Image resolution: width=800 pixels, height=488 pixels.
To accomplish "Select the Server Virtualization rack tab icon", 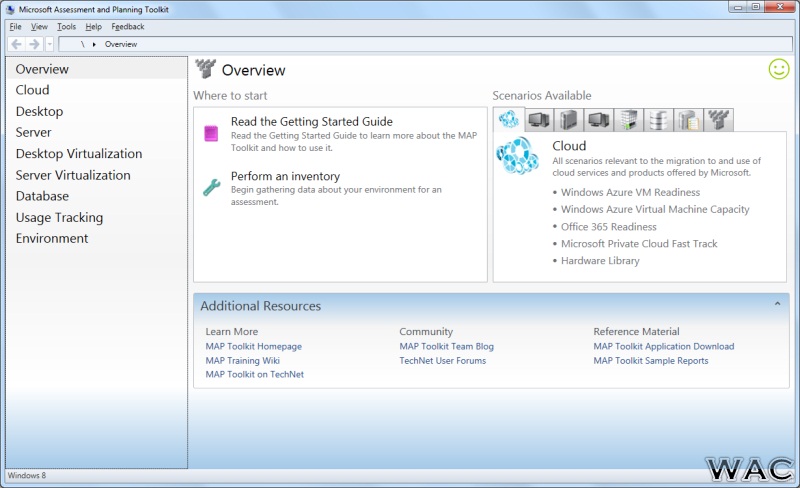I will (629, 120).
